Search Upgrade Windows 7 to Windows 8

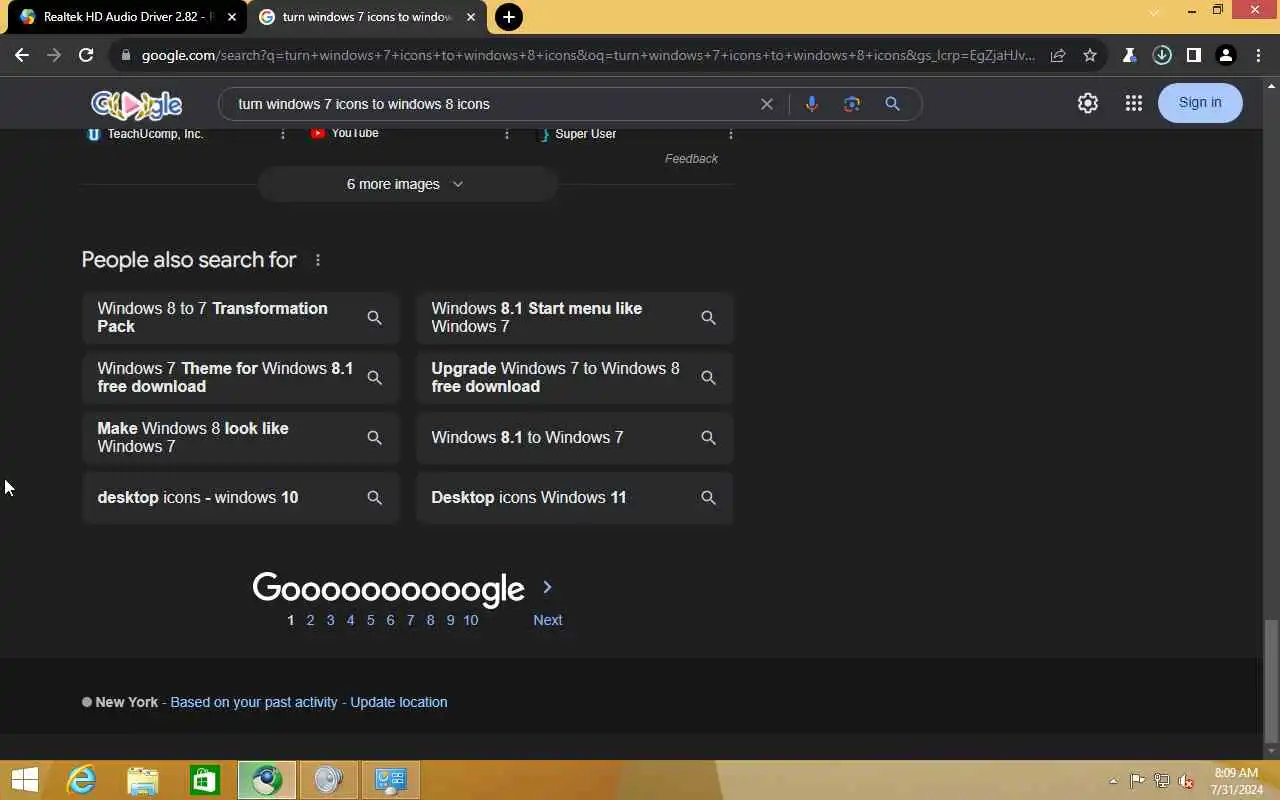click(x=575, y=378)
